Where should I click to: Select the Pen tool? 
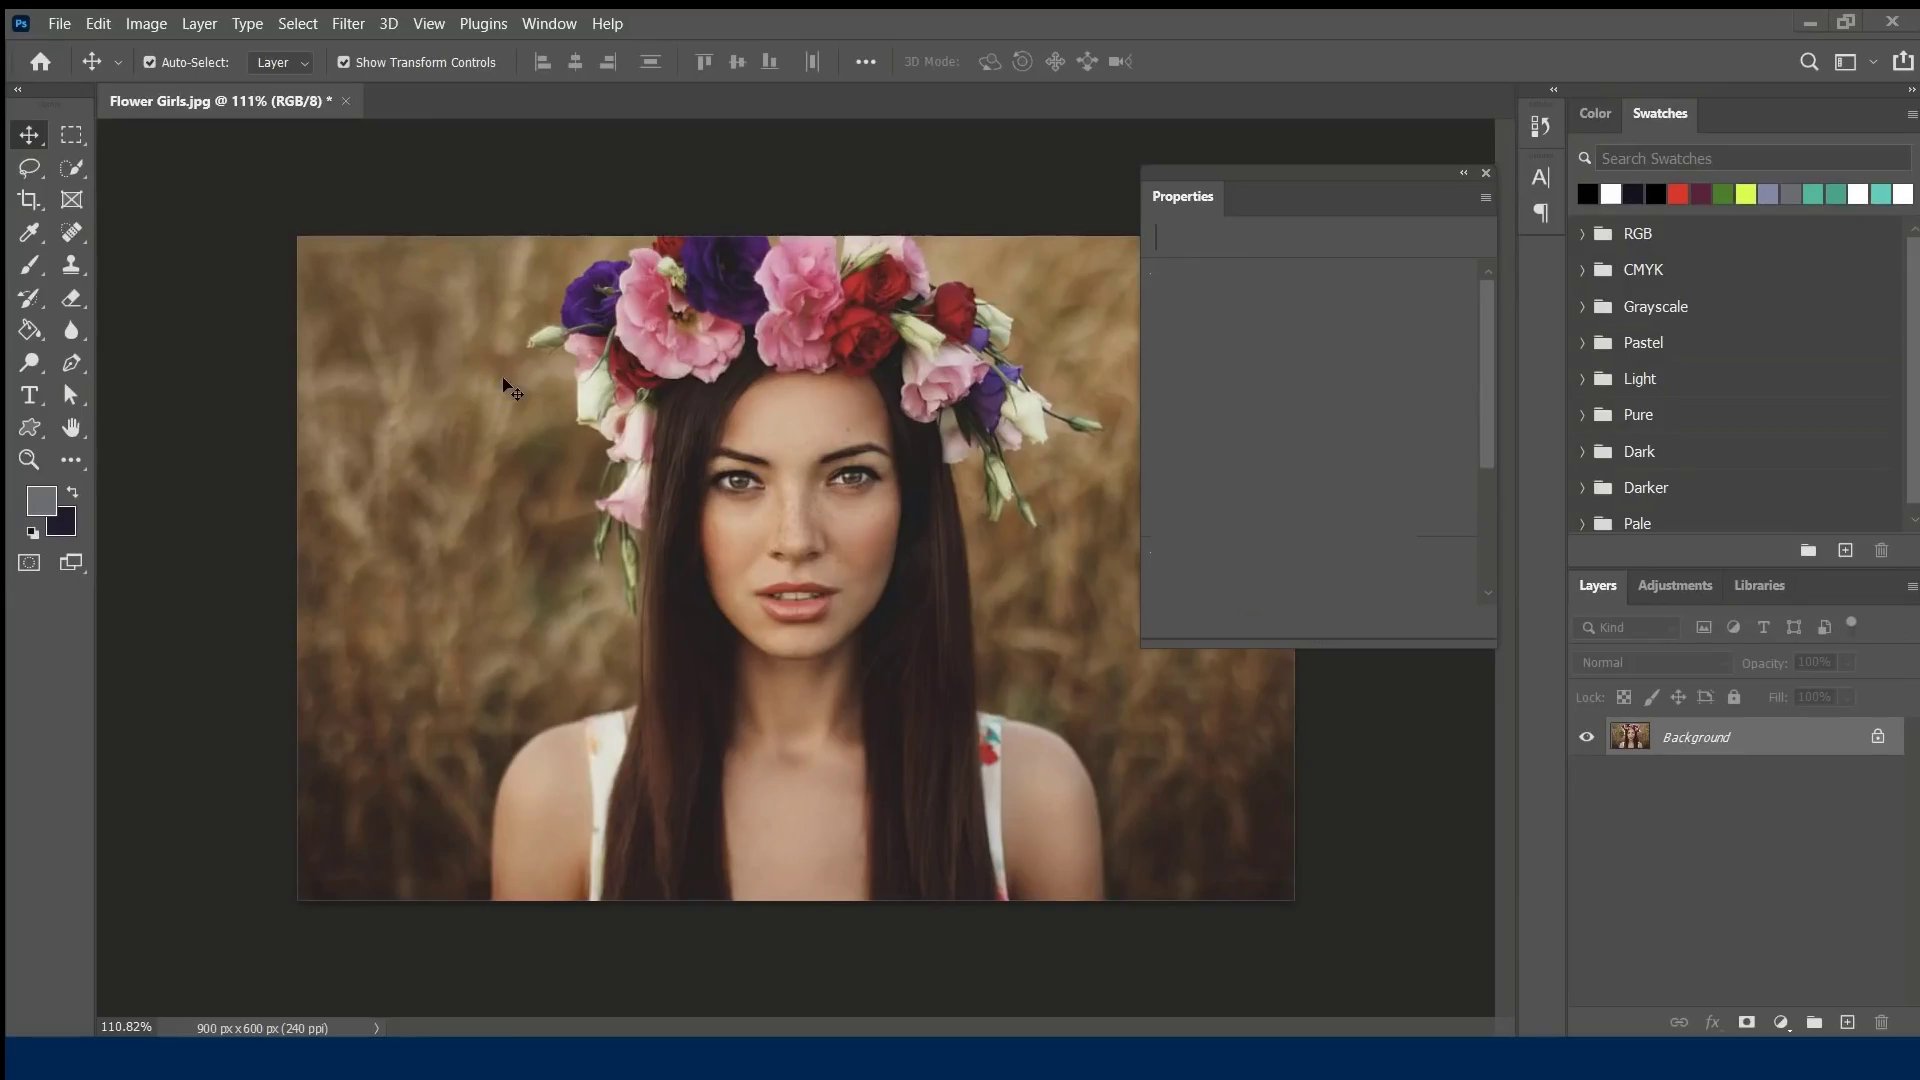pyautogui.click(x=71, y=364)
